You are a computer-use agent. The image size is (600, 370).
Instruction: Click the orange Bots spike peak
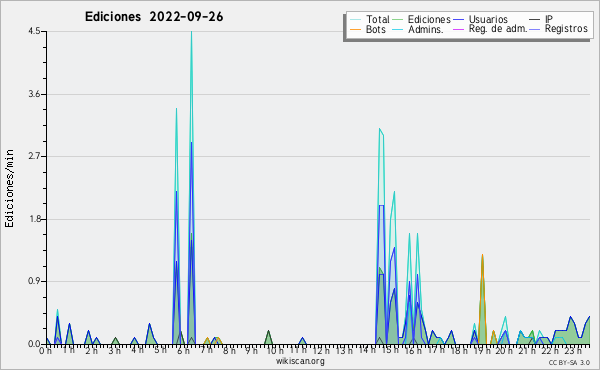point(483,255)
